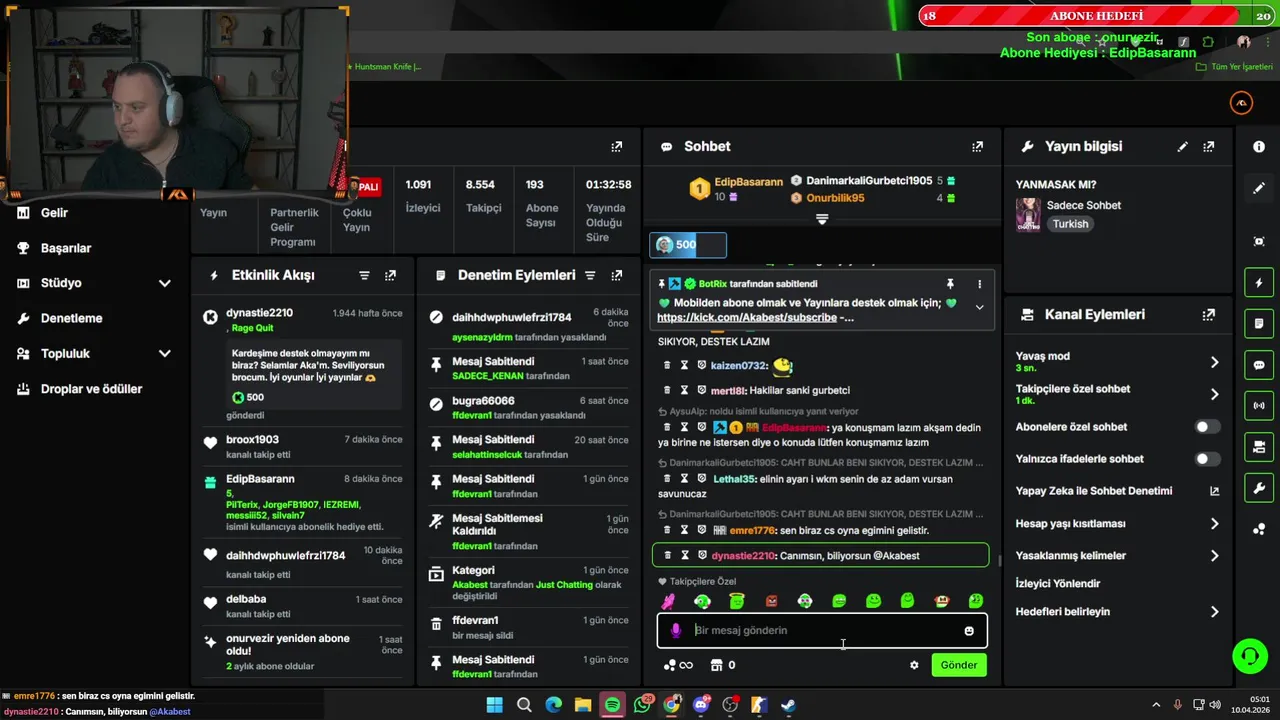Pop out the Kanal Eylemleri panel
Screen dimensions: 1280x720
(1208, 314)
